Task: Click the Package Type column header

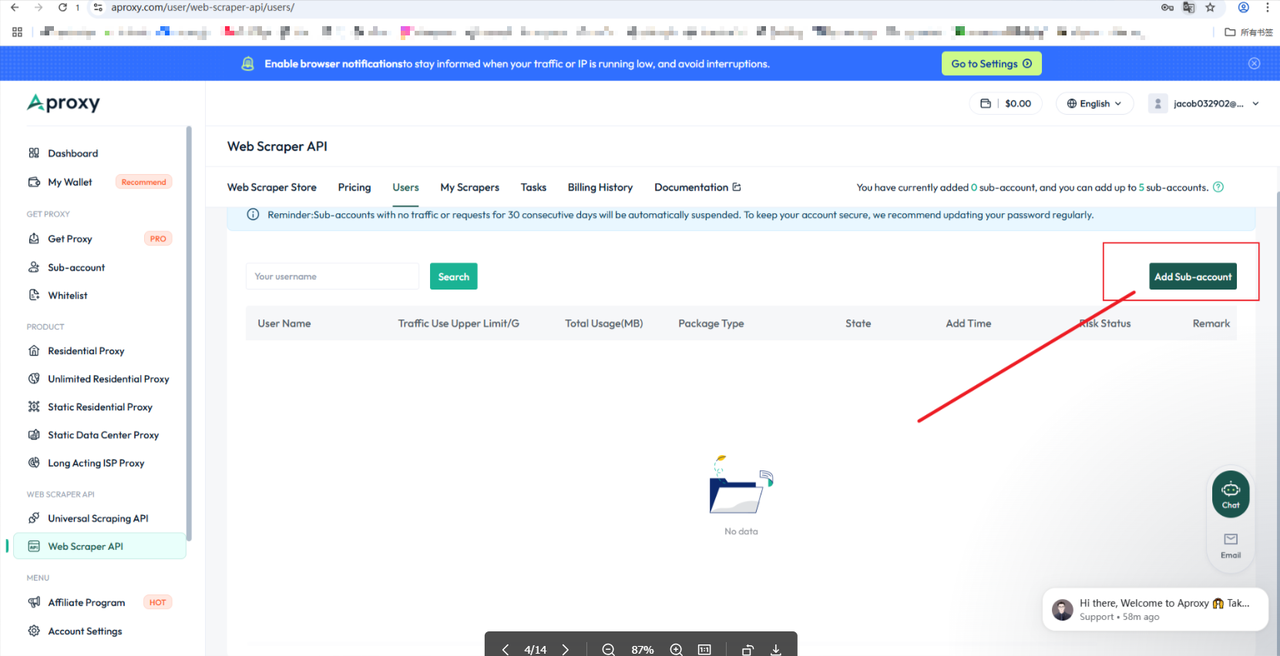Action: click(x=711, y=323)
